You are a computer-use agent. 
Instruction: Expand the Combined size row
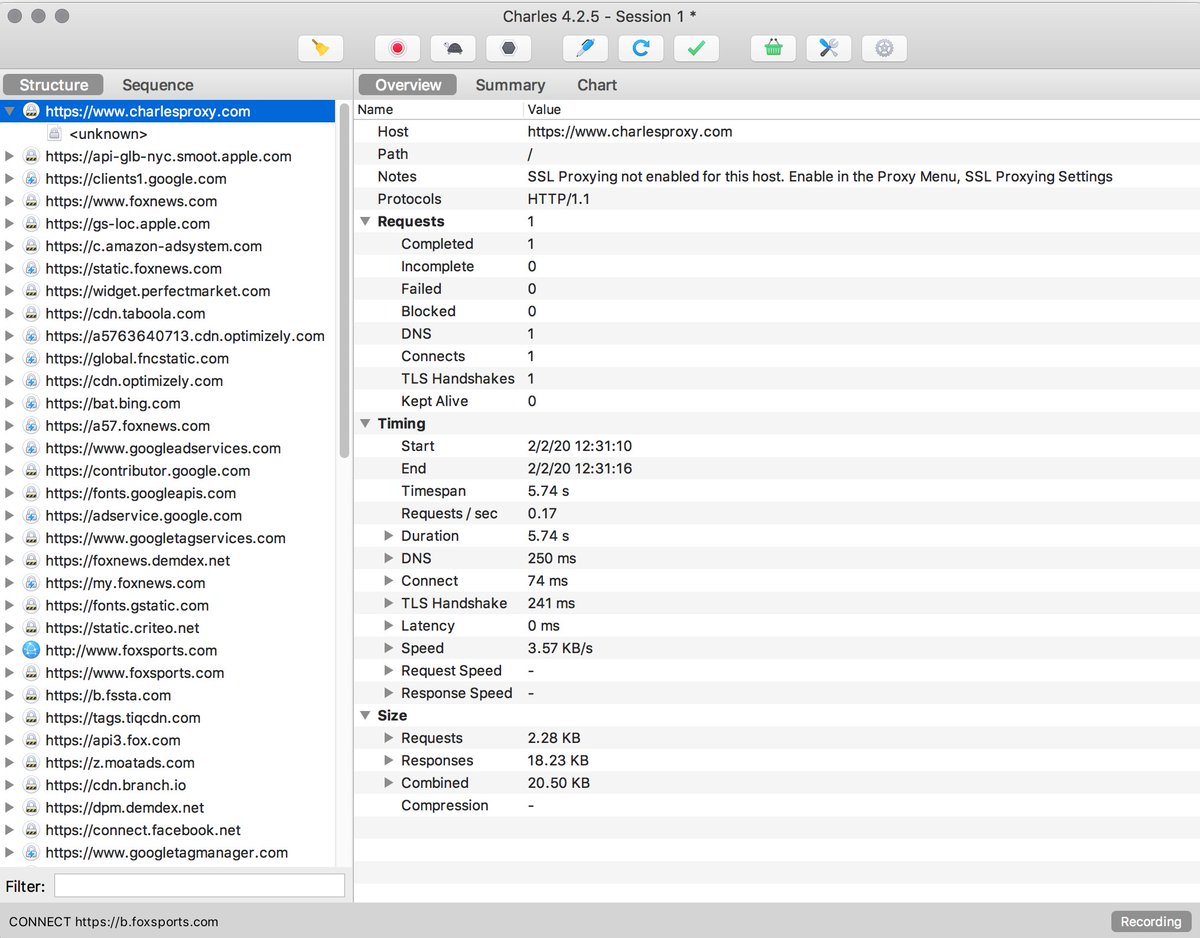click(390, 783)
